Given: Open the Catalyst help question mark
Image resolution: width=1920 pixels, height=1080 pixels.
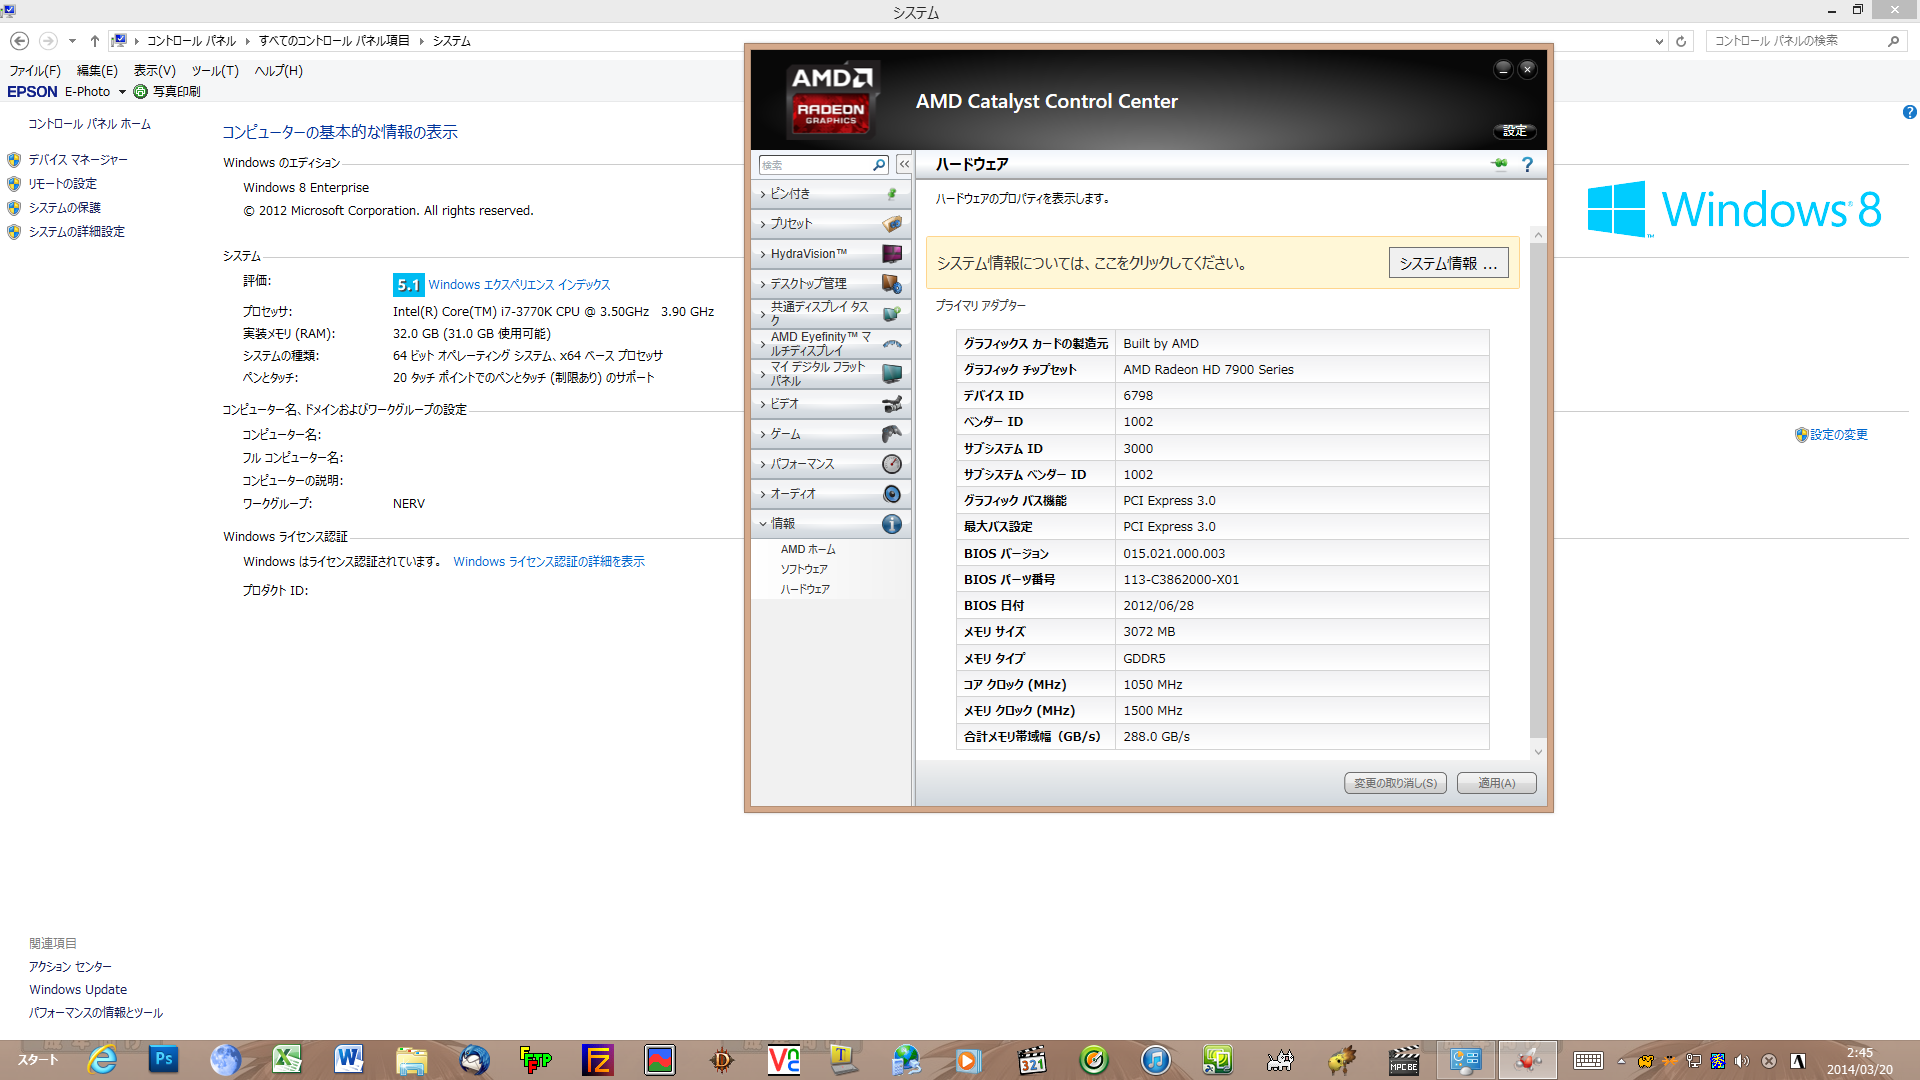Looking at the screenshot, I should 1527,164.
